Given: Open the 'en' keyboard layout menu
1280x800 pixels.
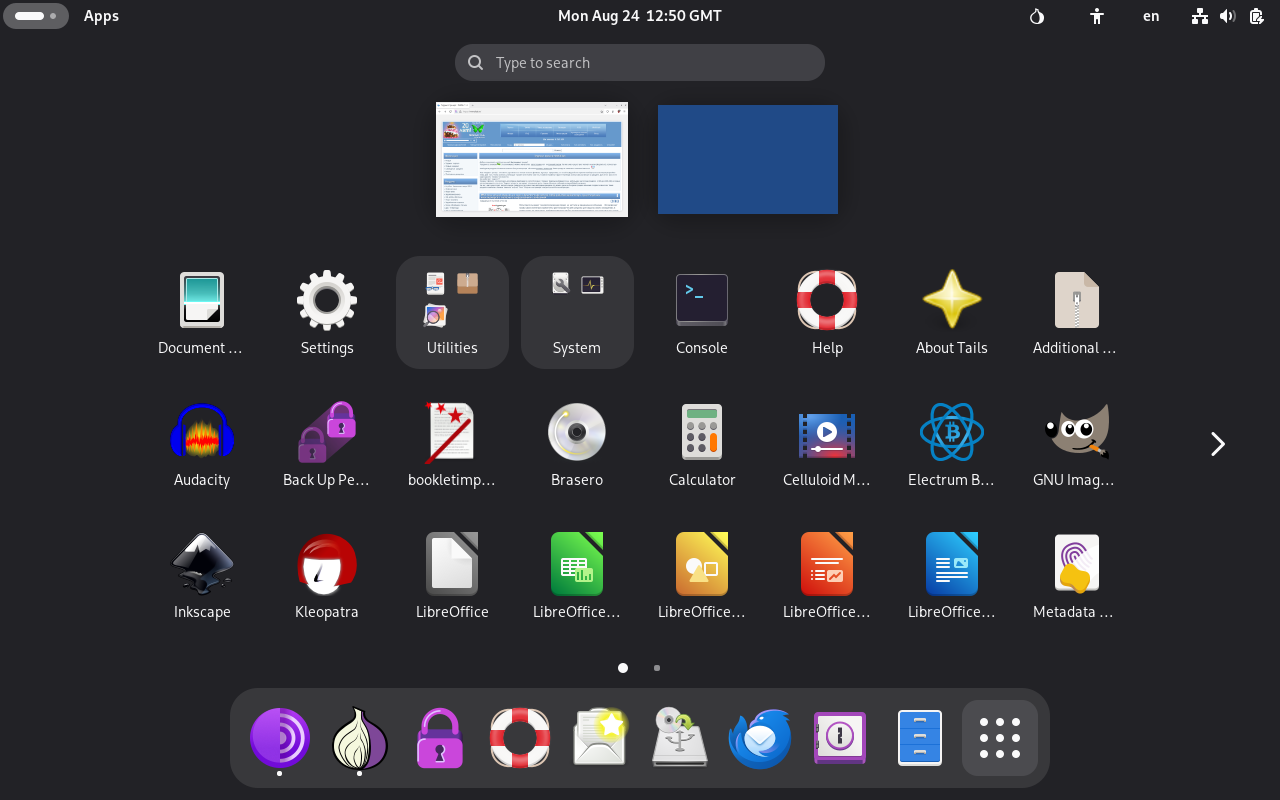Looking at the screenshot, I should coord(1151,16).
